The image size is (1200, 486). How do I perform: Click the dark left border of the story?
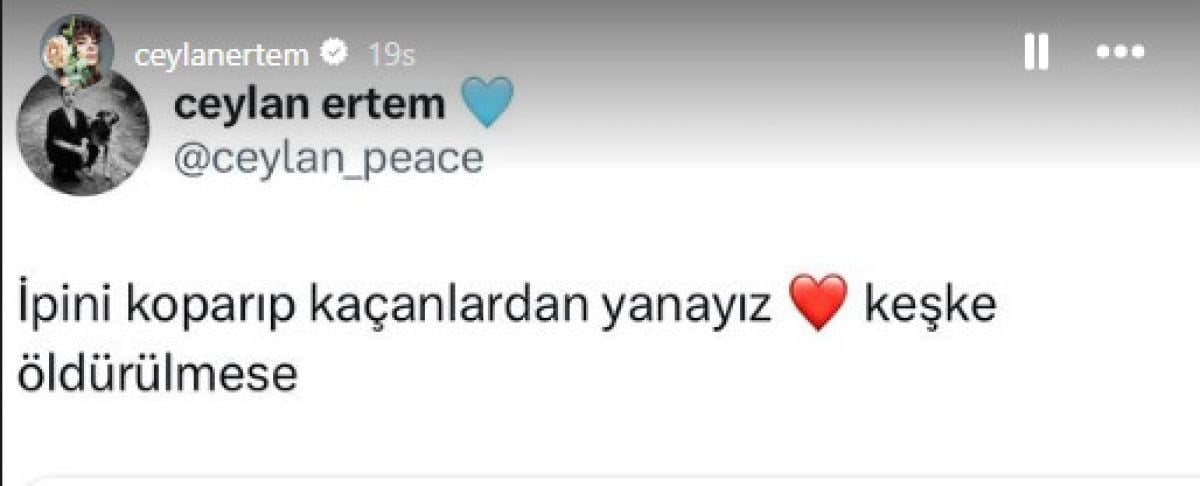[3, 243]
